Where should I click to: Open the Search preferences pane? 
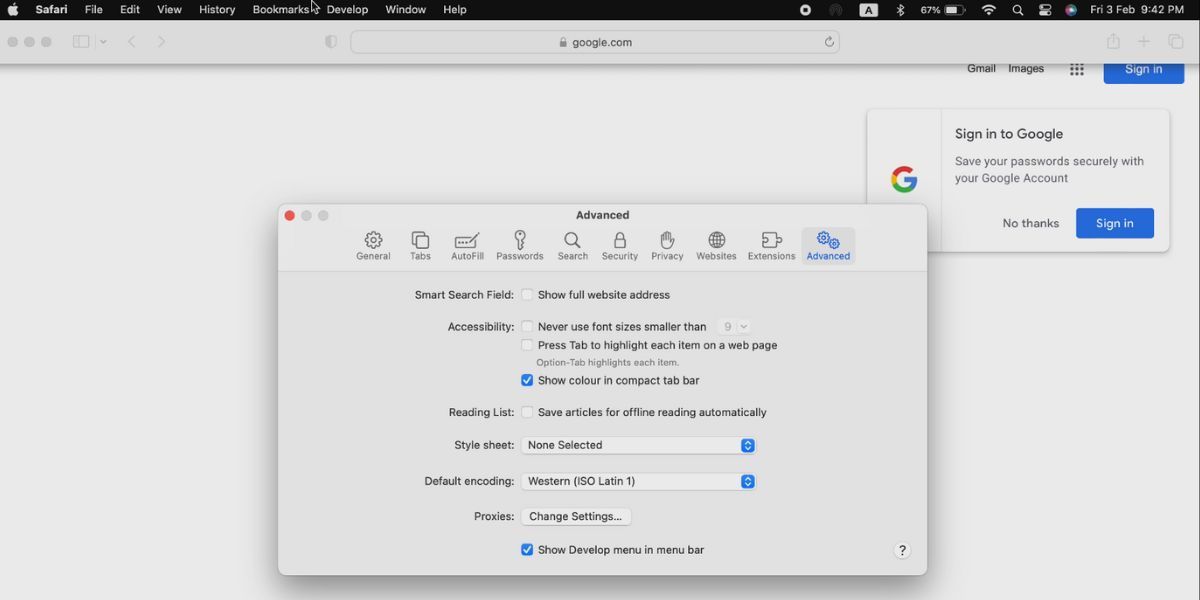[572, 246]
